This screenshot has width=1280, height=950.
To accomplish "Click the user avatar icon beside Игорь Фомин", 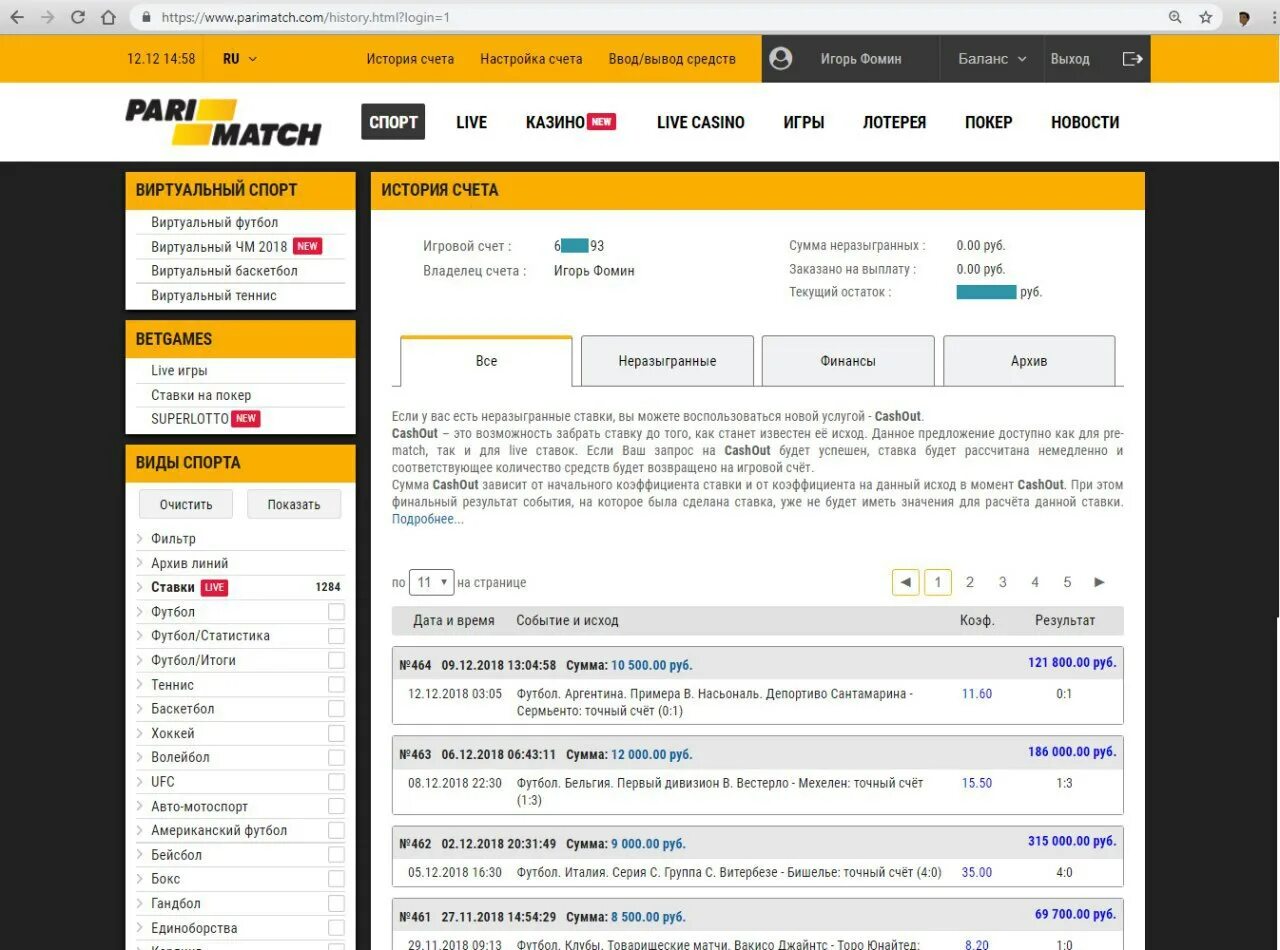I will click(781, 59).
